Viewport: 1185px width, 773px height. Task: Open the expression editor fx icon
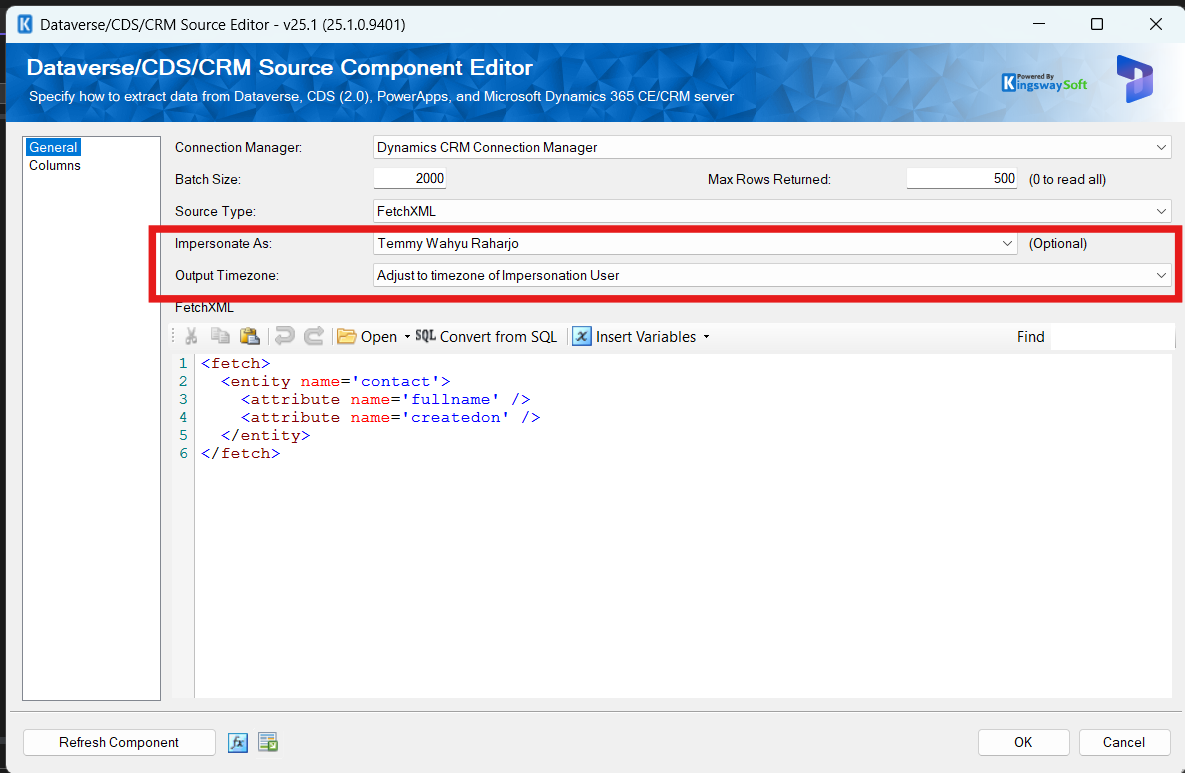point(238,743)
